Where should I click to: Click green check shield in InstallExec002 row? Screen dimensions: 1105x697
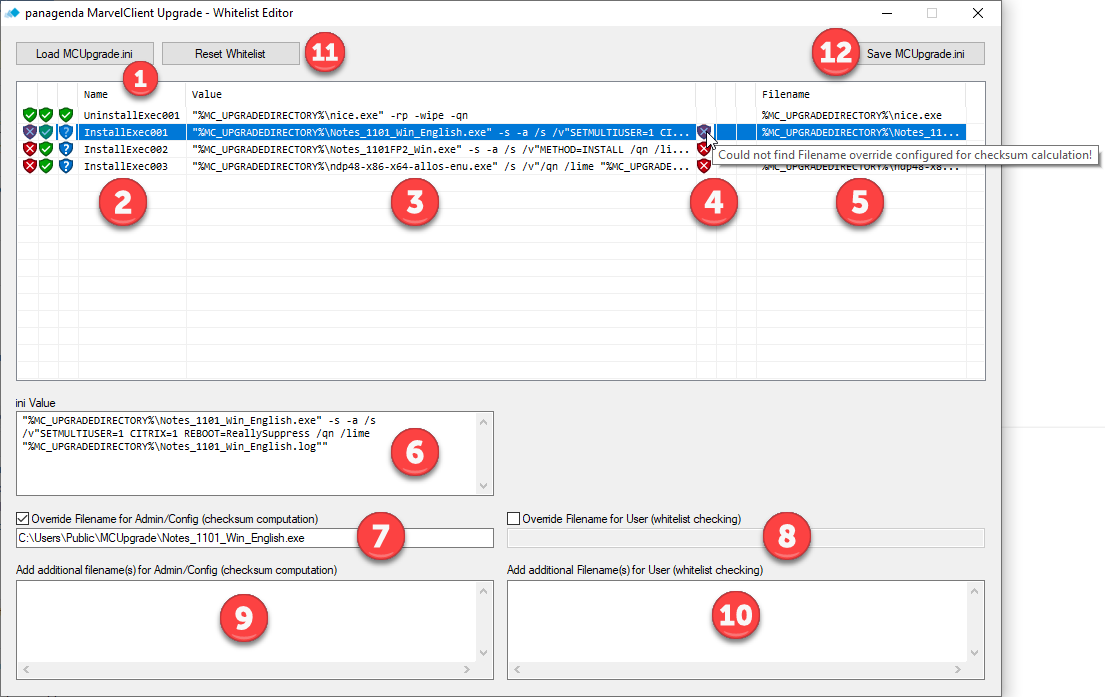pos(47,149)
